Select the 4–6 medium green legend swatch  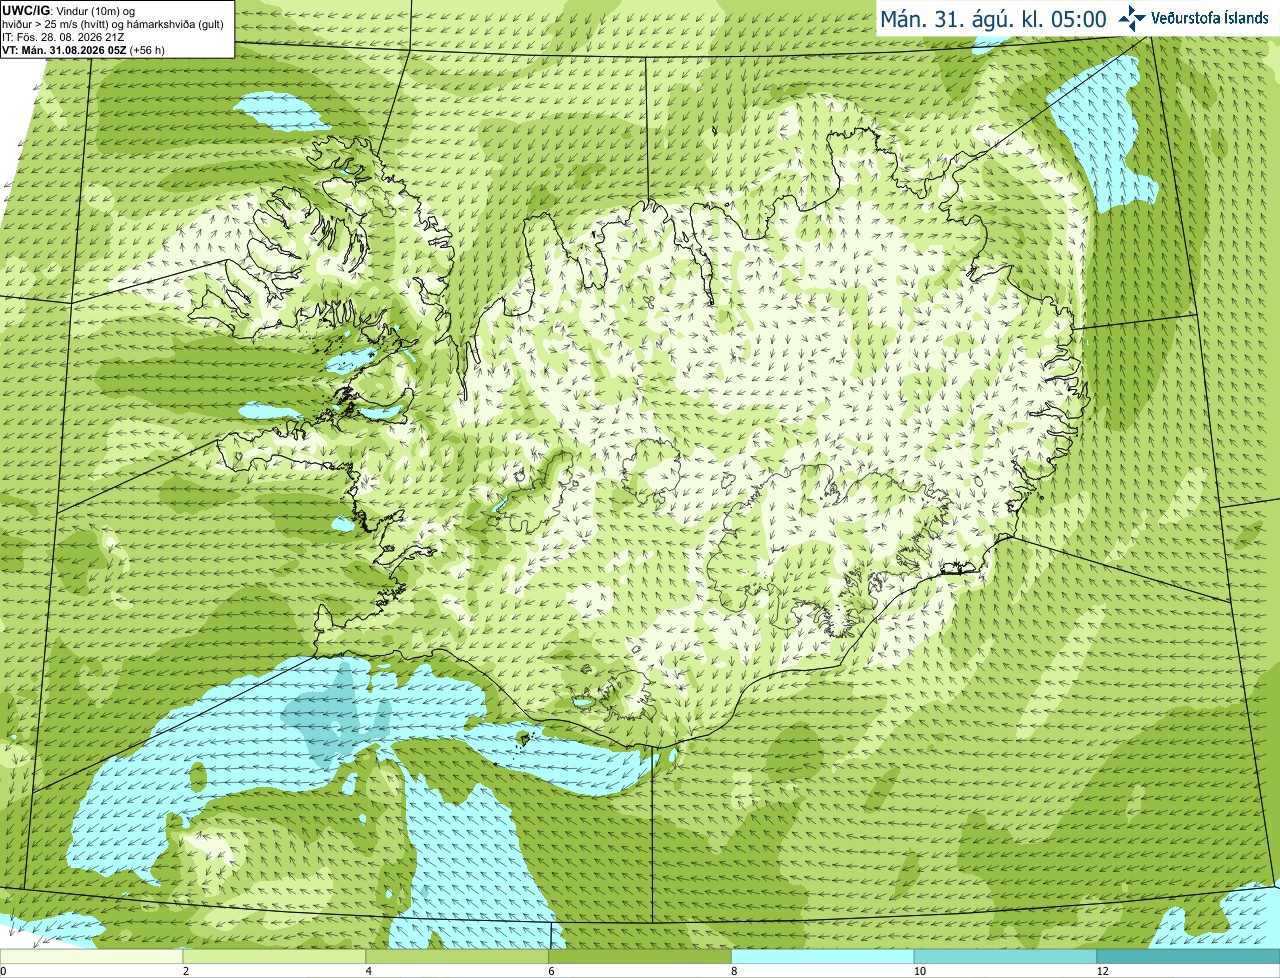457,957
